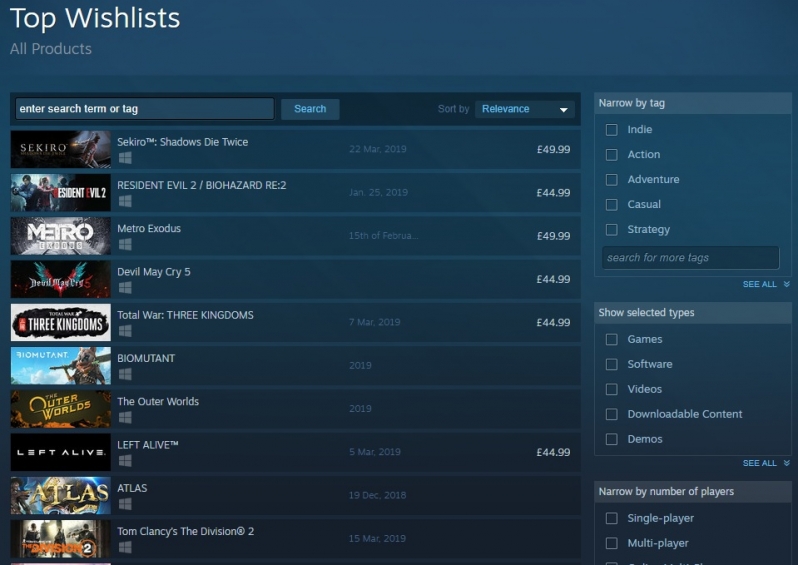Check the Action tag checkbox
Screen dimensions: 798x565
[x=612, y=155]
